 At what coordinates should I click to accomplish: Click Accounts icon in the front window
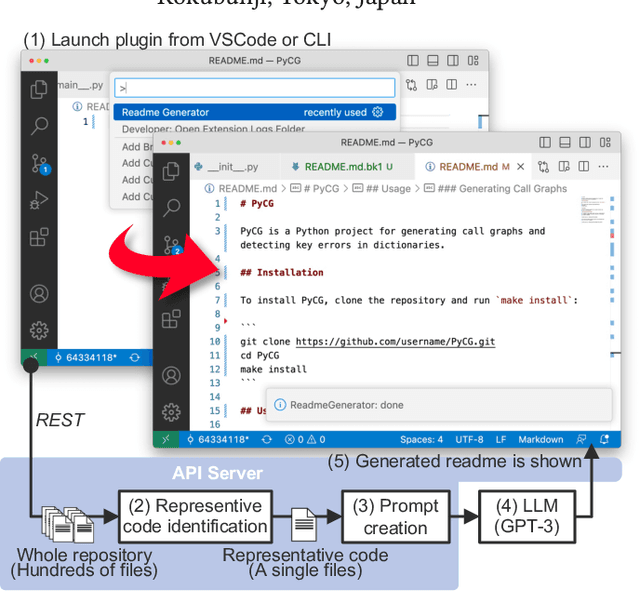[x=171, y=375]
